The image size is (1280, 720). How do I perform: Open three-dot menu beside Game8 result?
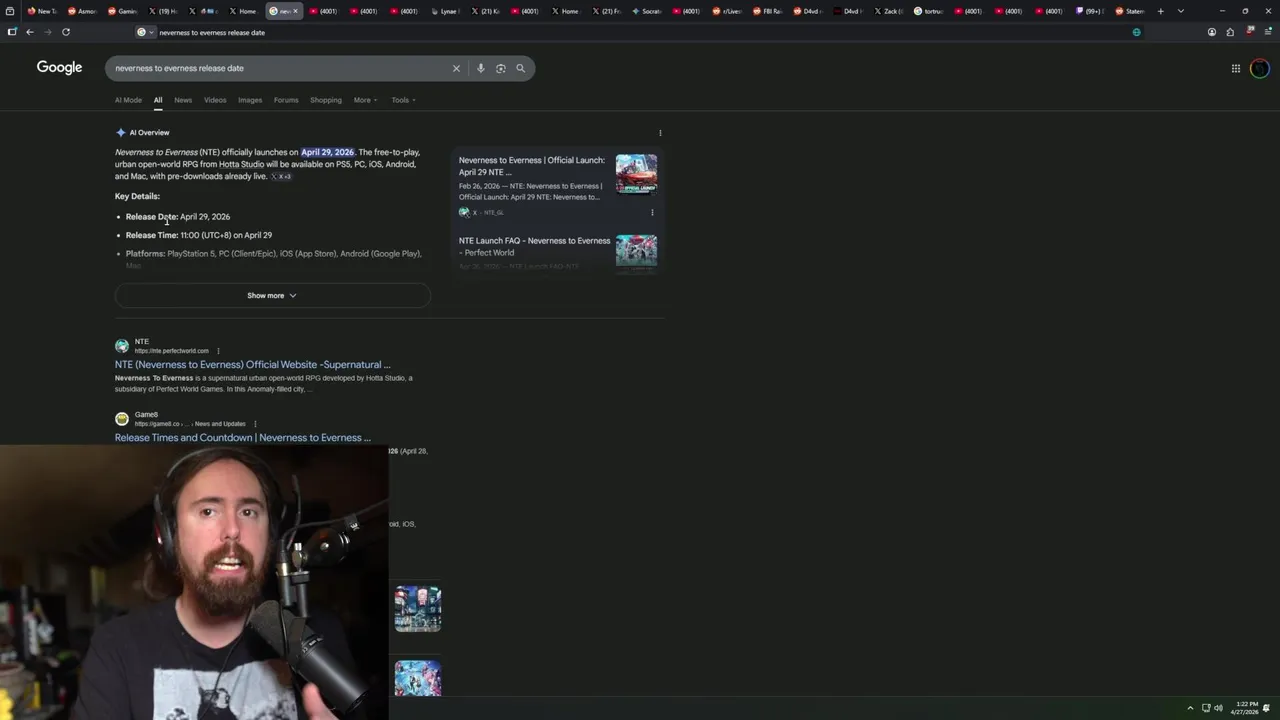(x=255, y=424)
